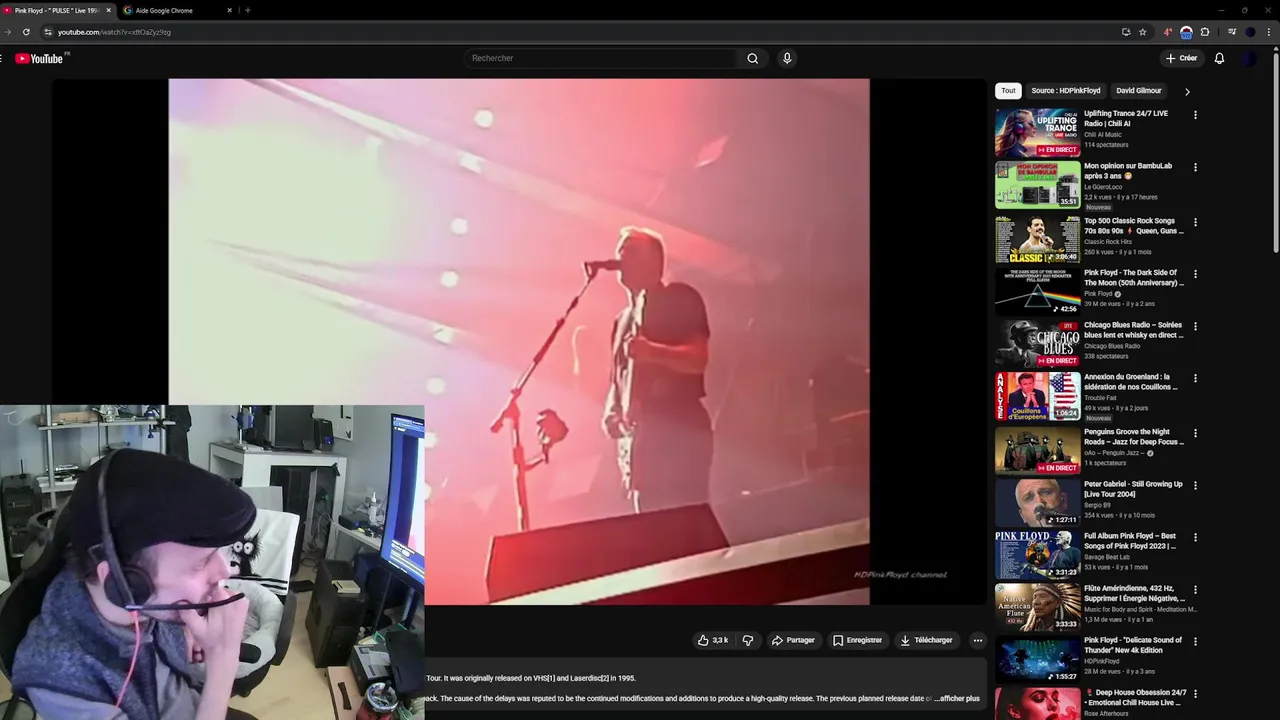The height and width of the screenshot is (720, 1280).
Task: Select the Tout filter chip
Action: pyautogui.click(x=1008, y=90)
